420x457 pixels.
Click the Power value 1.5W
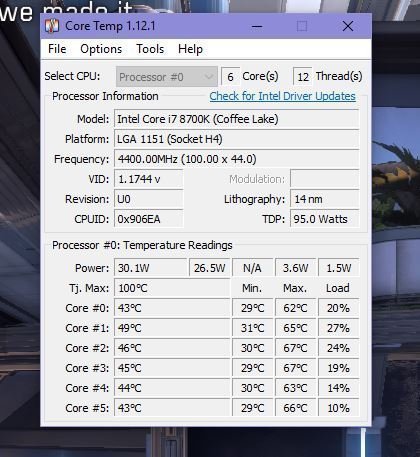[x=339, y=268]
